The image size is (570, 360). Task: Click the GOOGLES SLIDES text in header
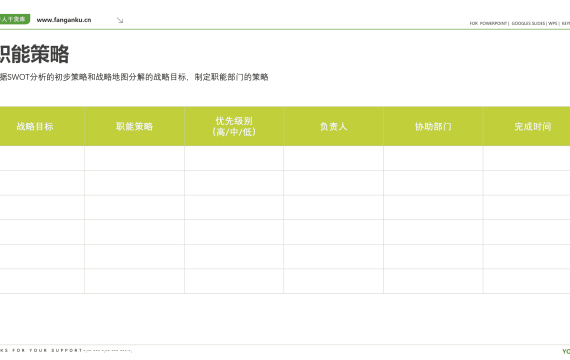[528, 23]
